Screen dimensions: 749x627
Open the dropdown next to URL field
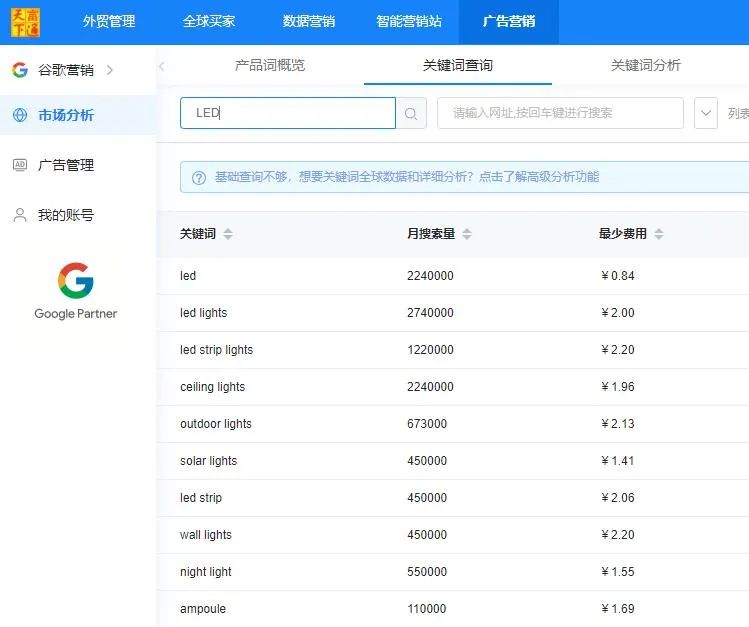pyautogui.click(x=706, y=113)
